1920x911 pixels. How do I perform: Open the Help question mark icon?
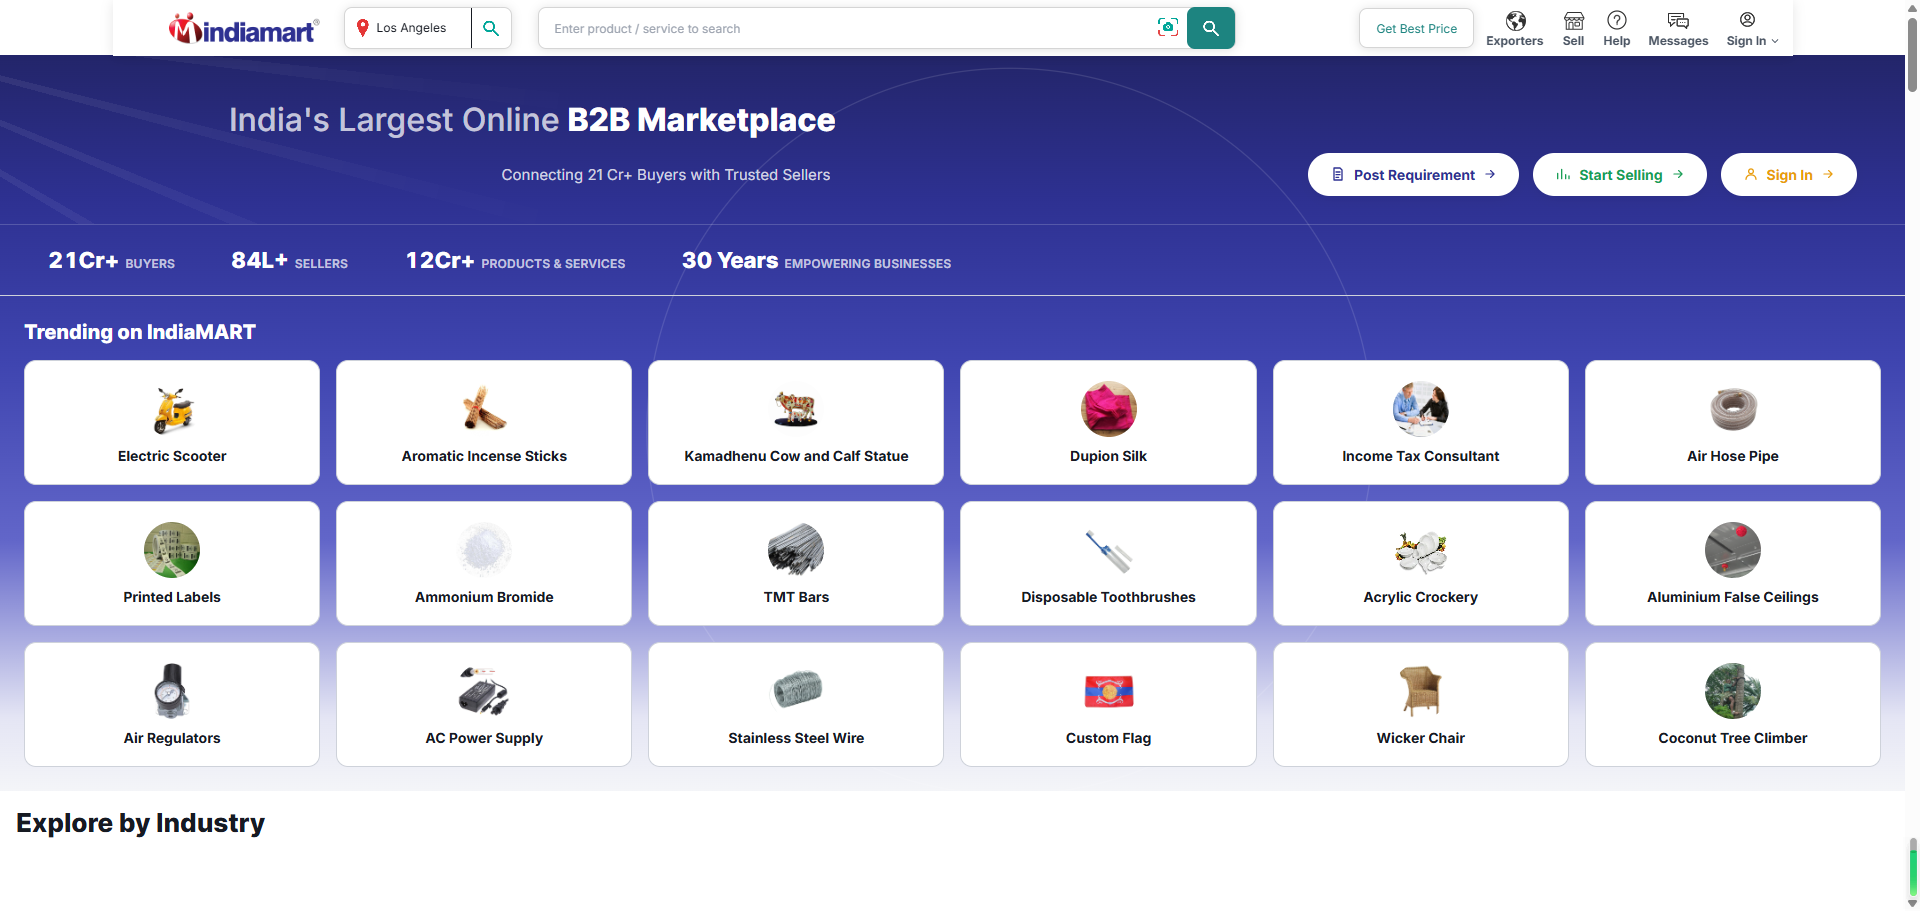(x=1616, y=20)
